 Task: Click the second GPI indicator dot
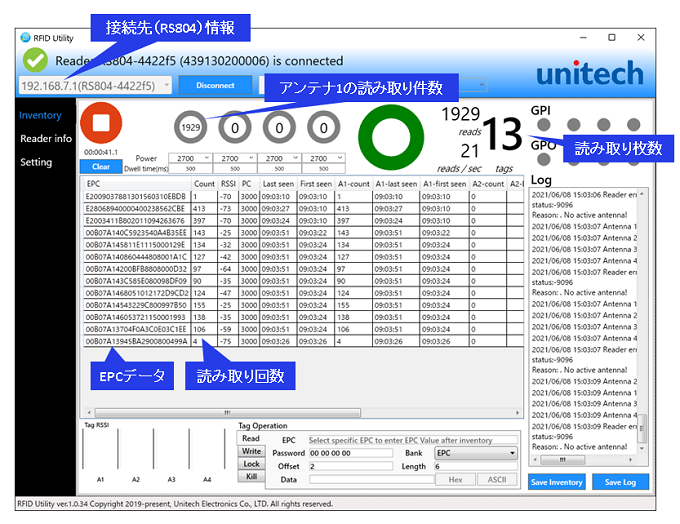[573, 125]
